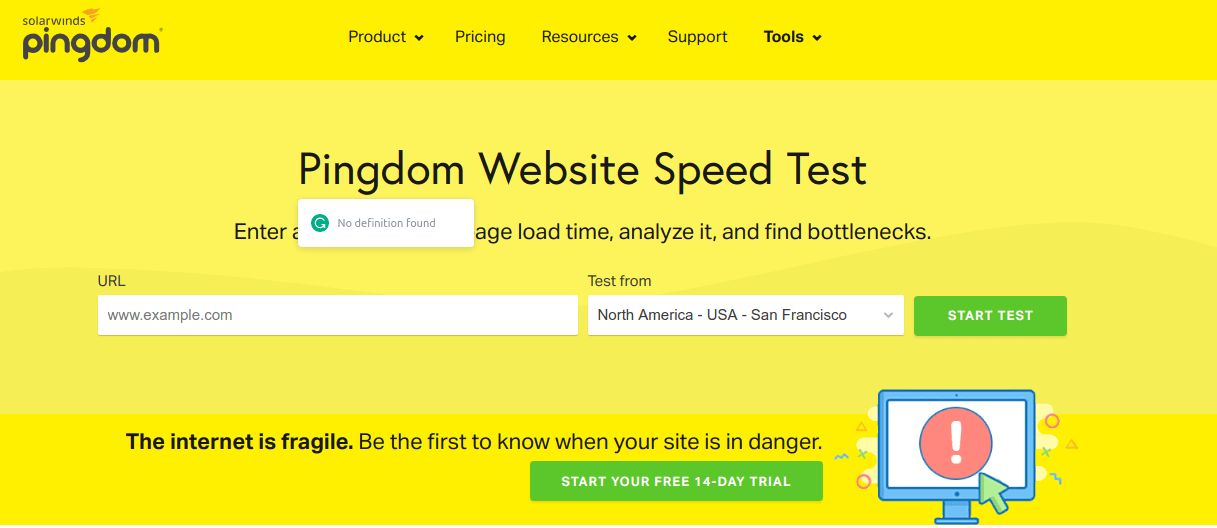Go to the Pricing page

(480, 37)
